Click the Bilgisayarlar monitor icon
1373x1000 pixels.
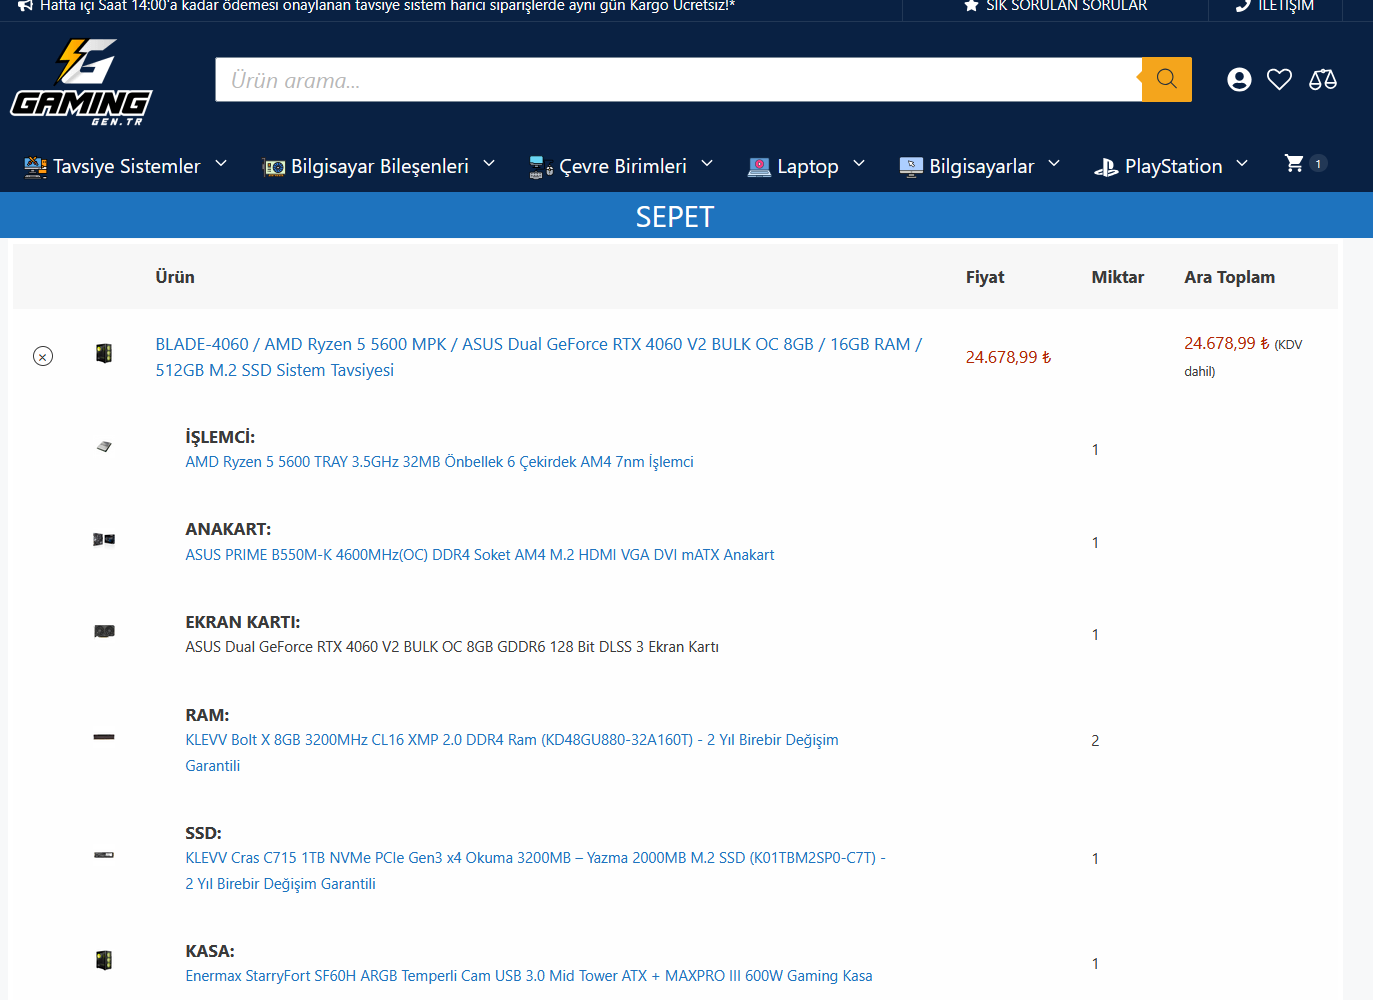911,167
